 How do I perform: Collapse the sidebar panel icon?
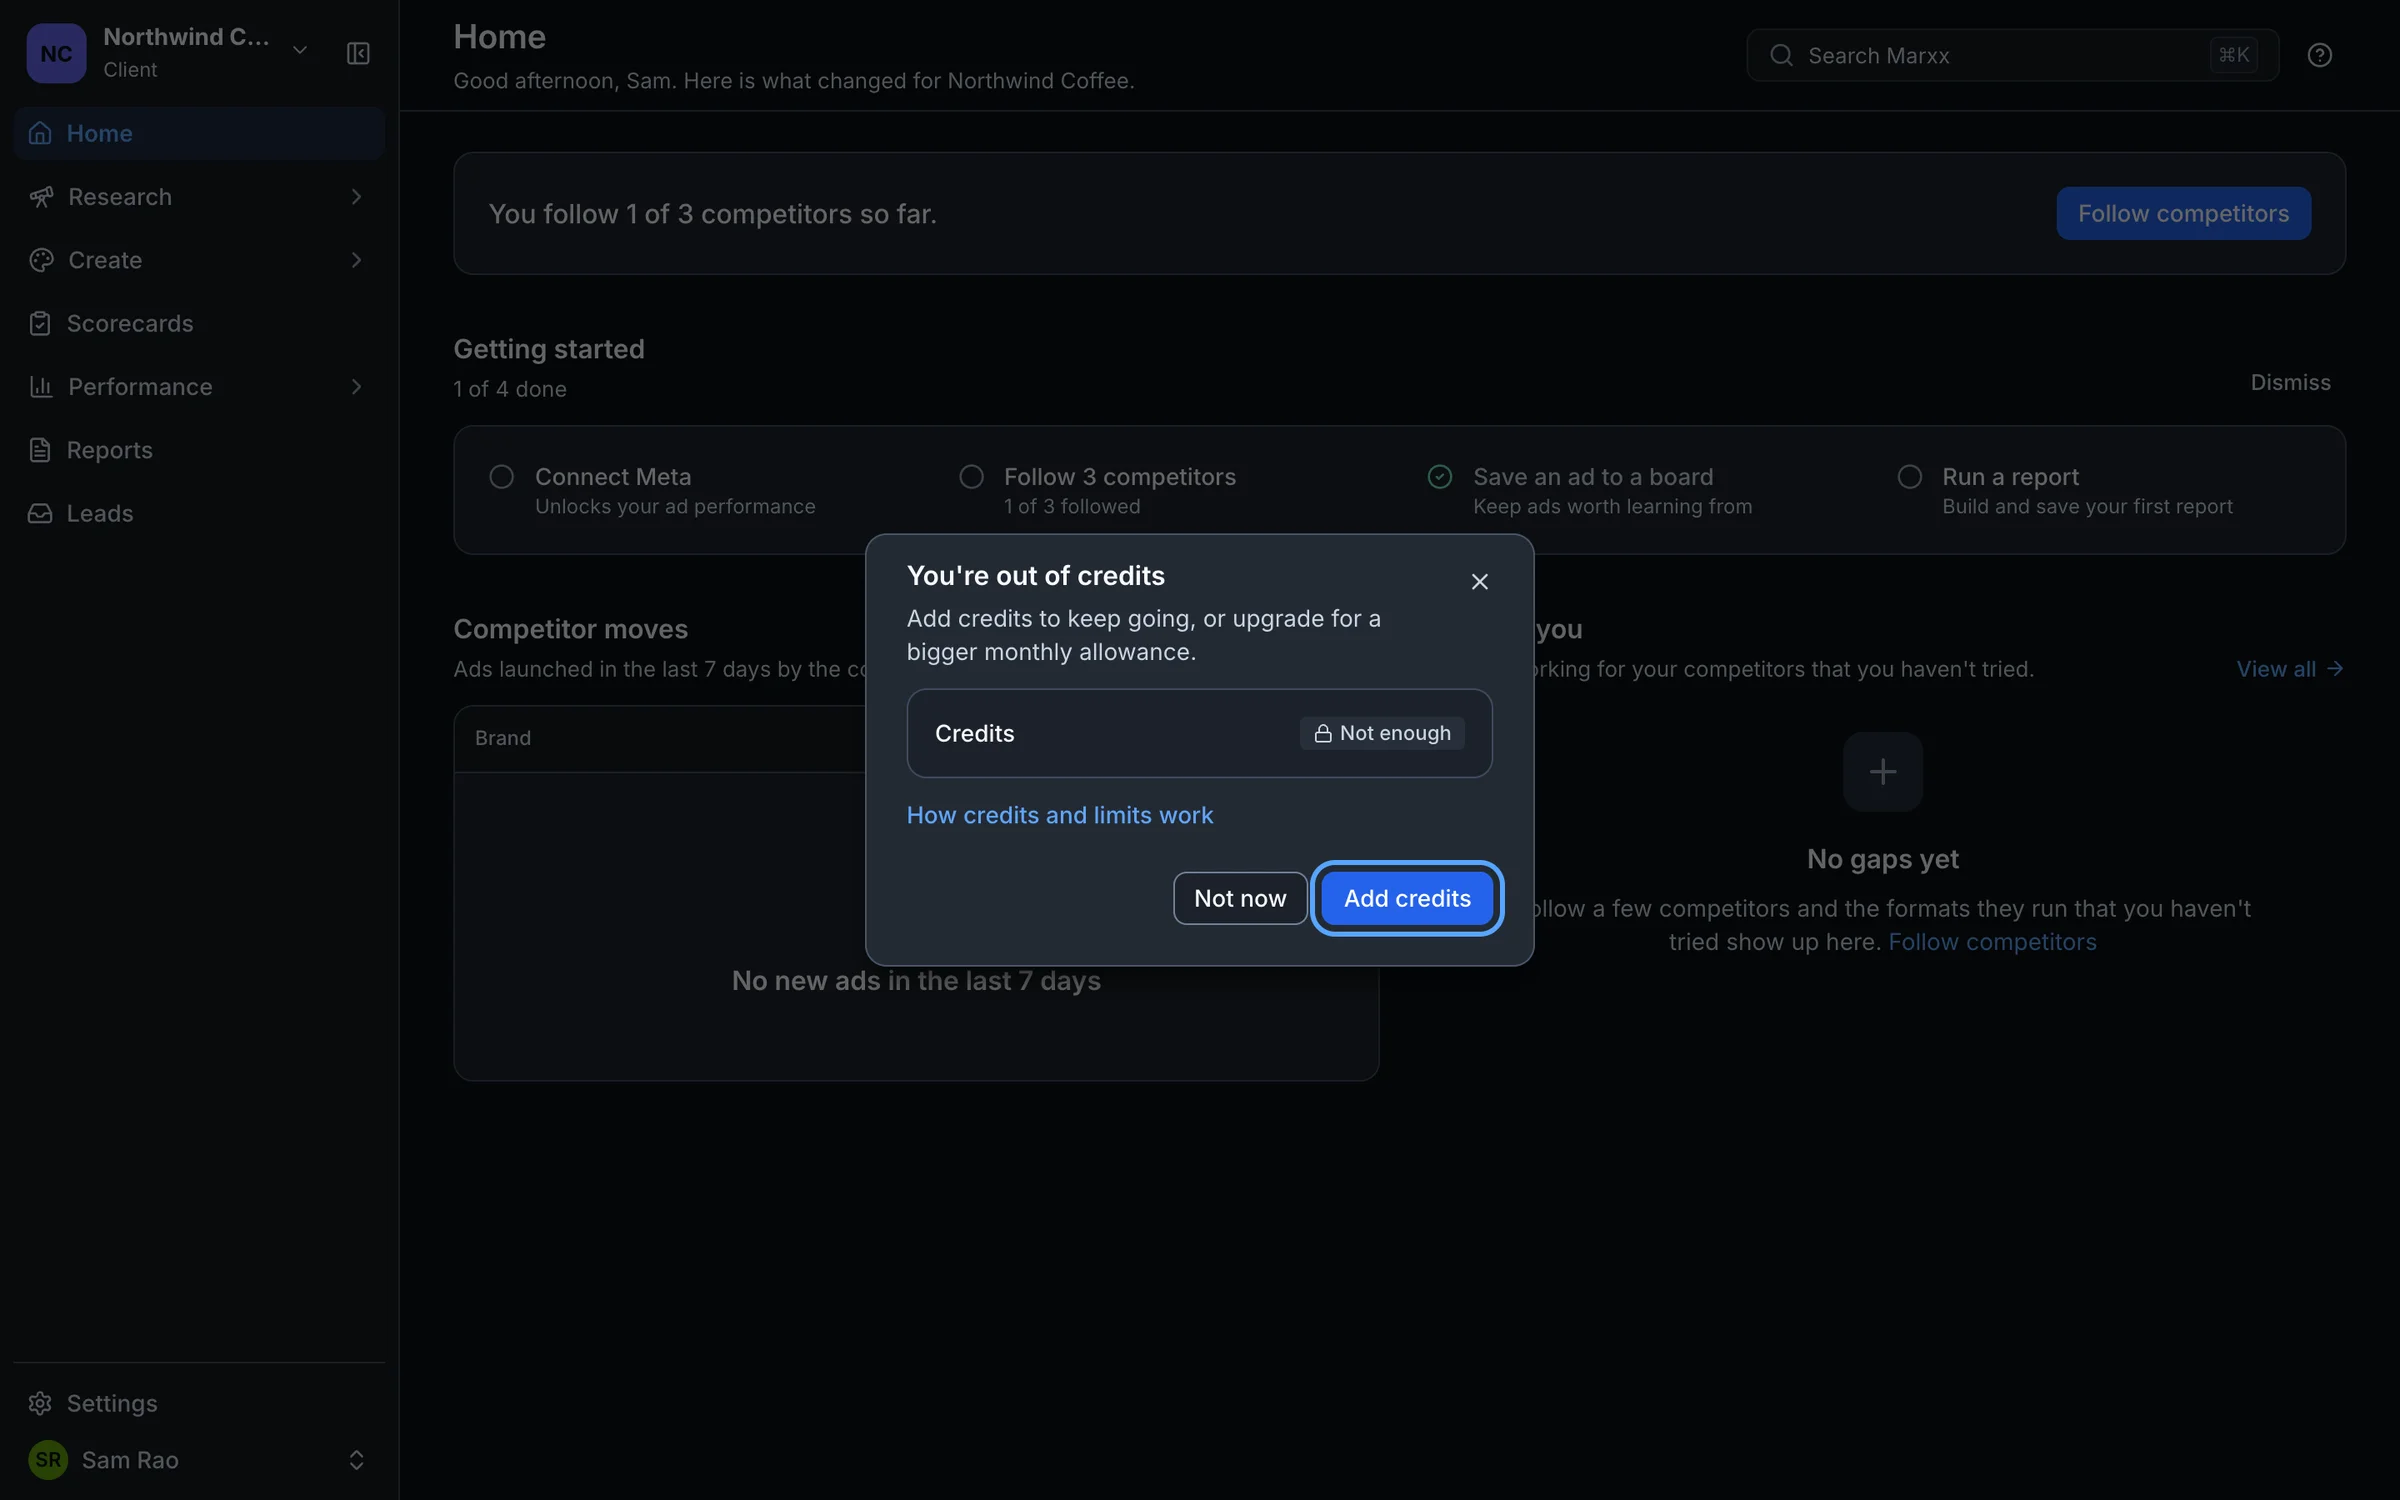click(x=358, y=53)
